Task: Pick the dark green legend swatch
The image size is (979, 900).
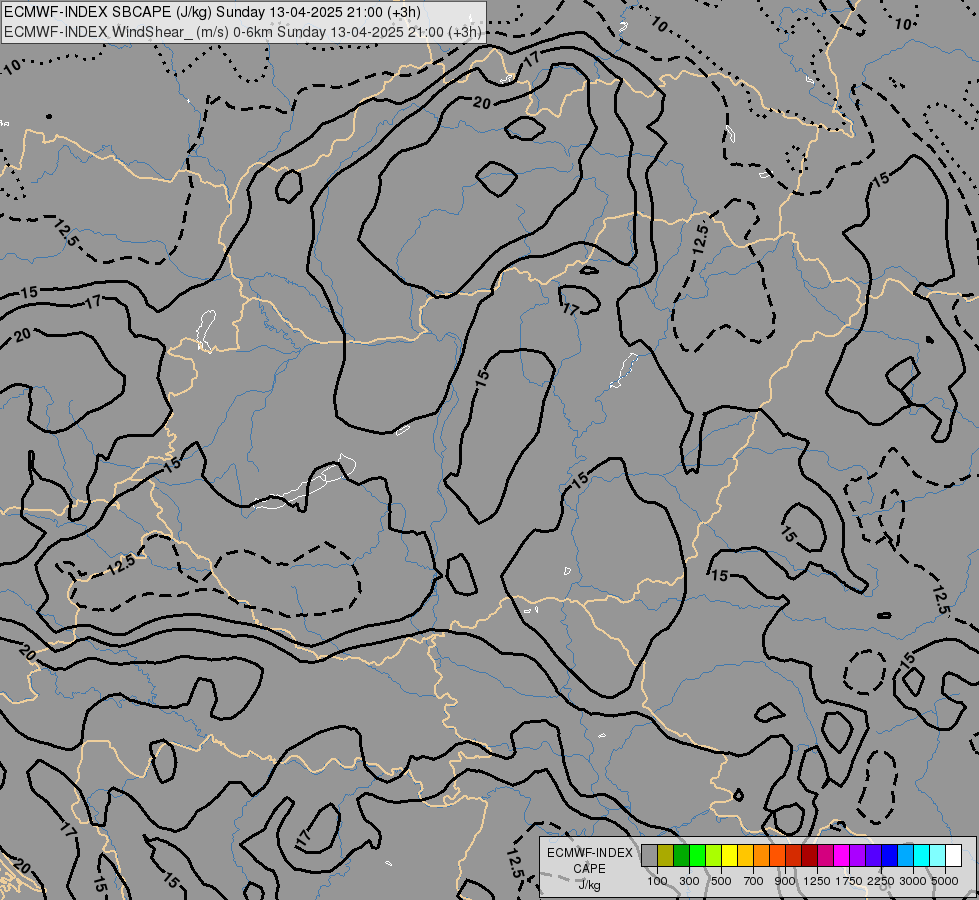Action: click(x=682, y=855)
